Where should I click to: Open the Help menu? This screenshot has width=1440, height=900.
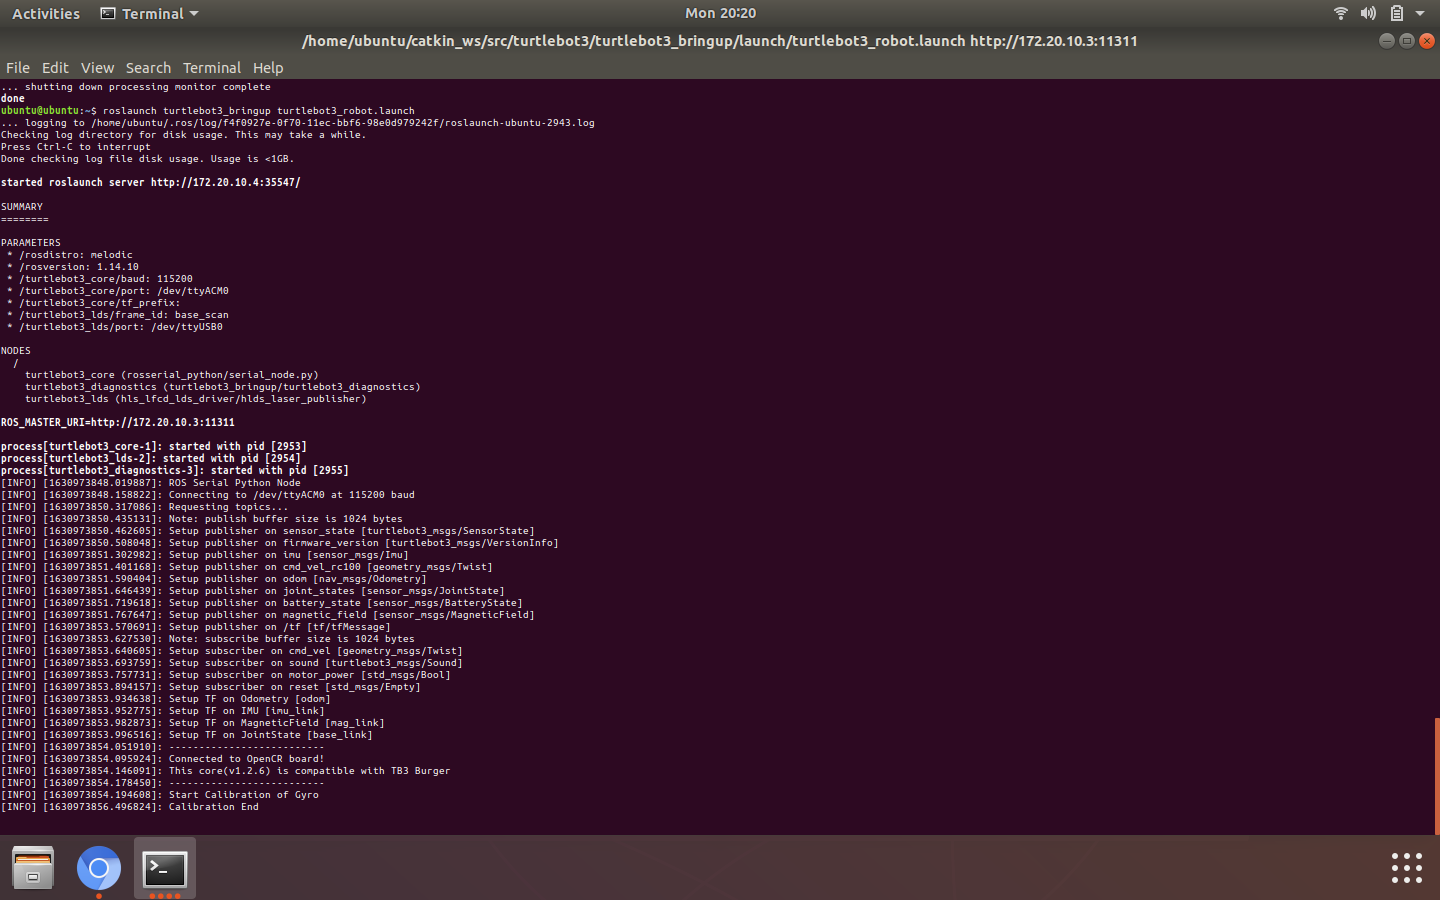point(268,68)
